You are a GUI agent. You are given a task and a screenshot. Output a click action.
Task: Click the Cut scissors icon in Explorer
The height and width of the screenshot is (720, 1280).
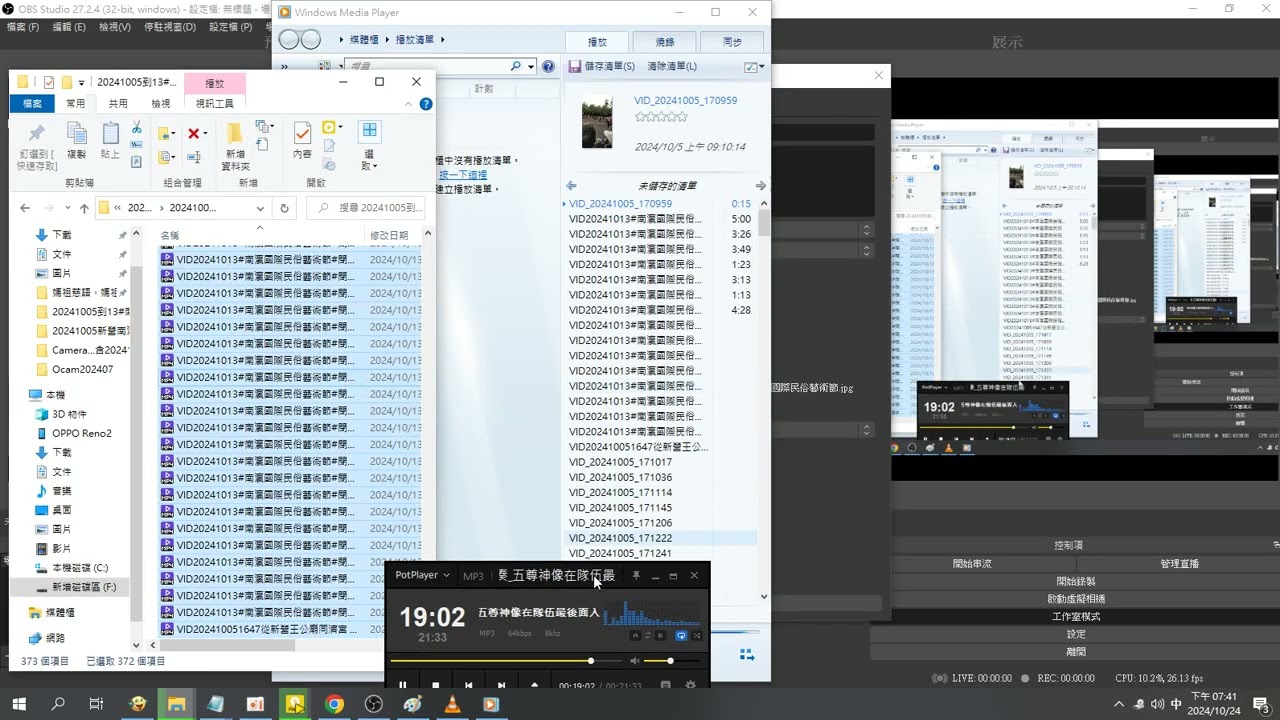tap(137, 128)
